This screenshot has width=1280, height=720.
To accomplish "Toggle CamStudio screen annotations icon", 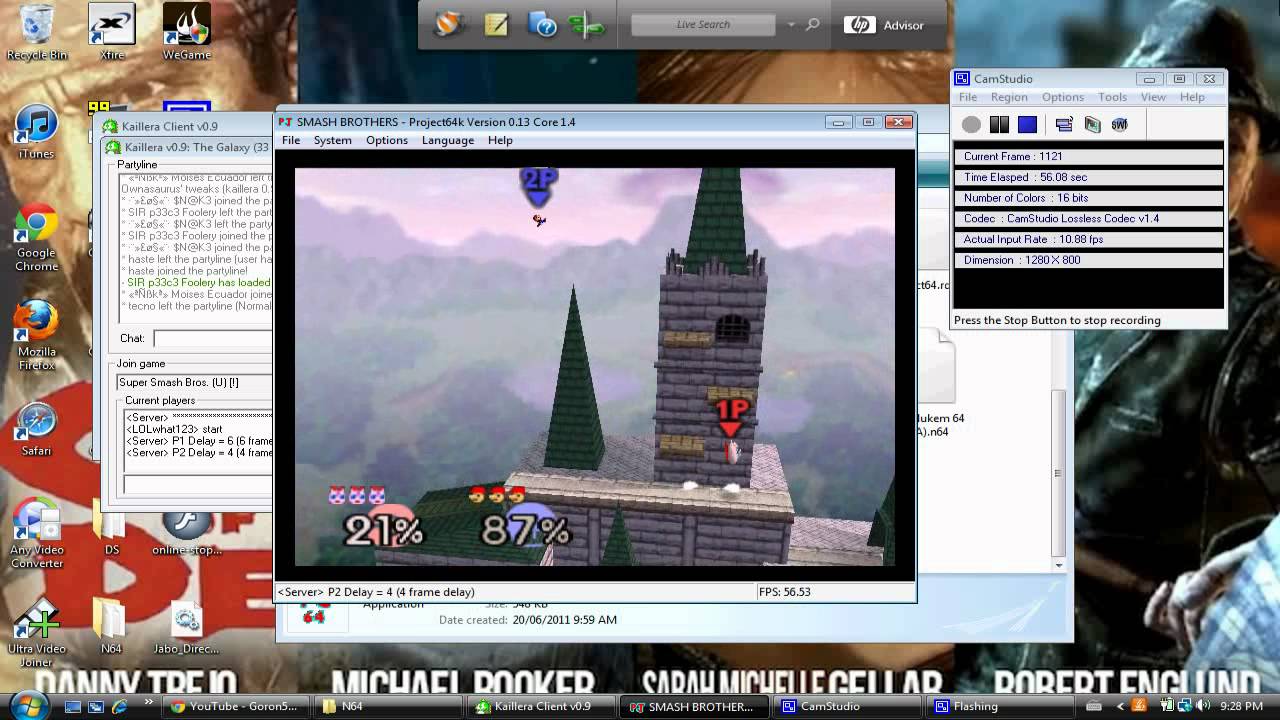I will point(1064,124).
